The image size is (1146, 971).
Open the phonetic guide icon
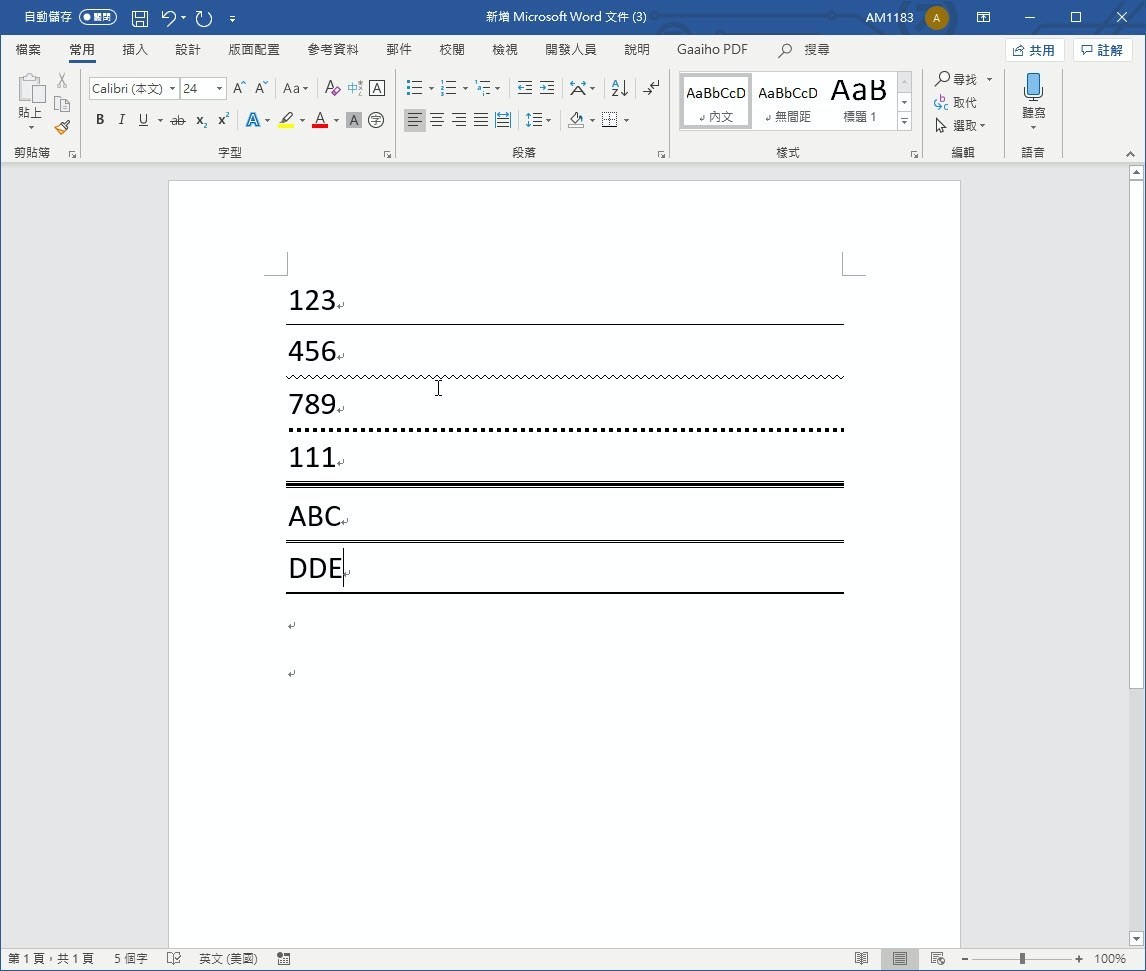click(x=355, y=88)
